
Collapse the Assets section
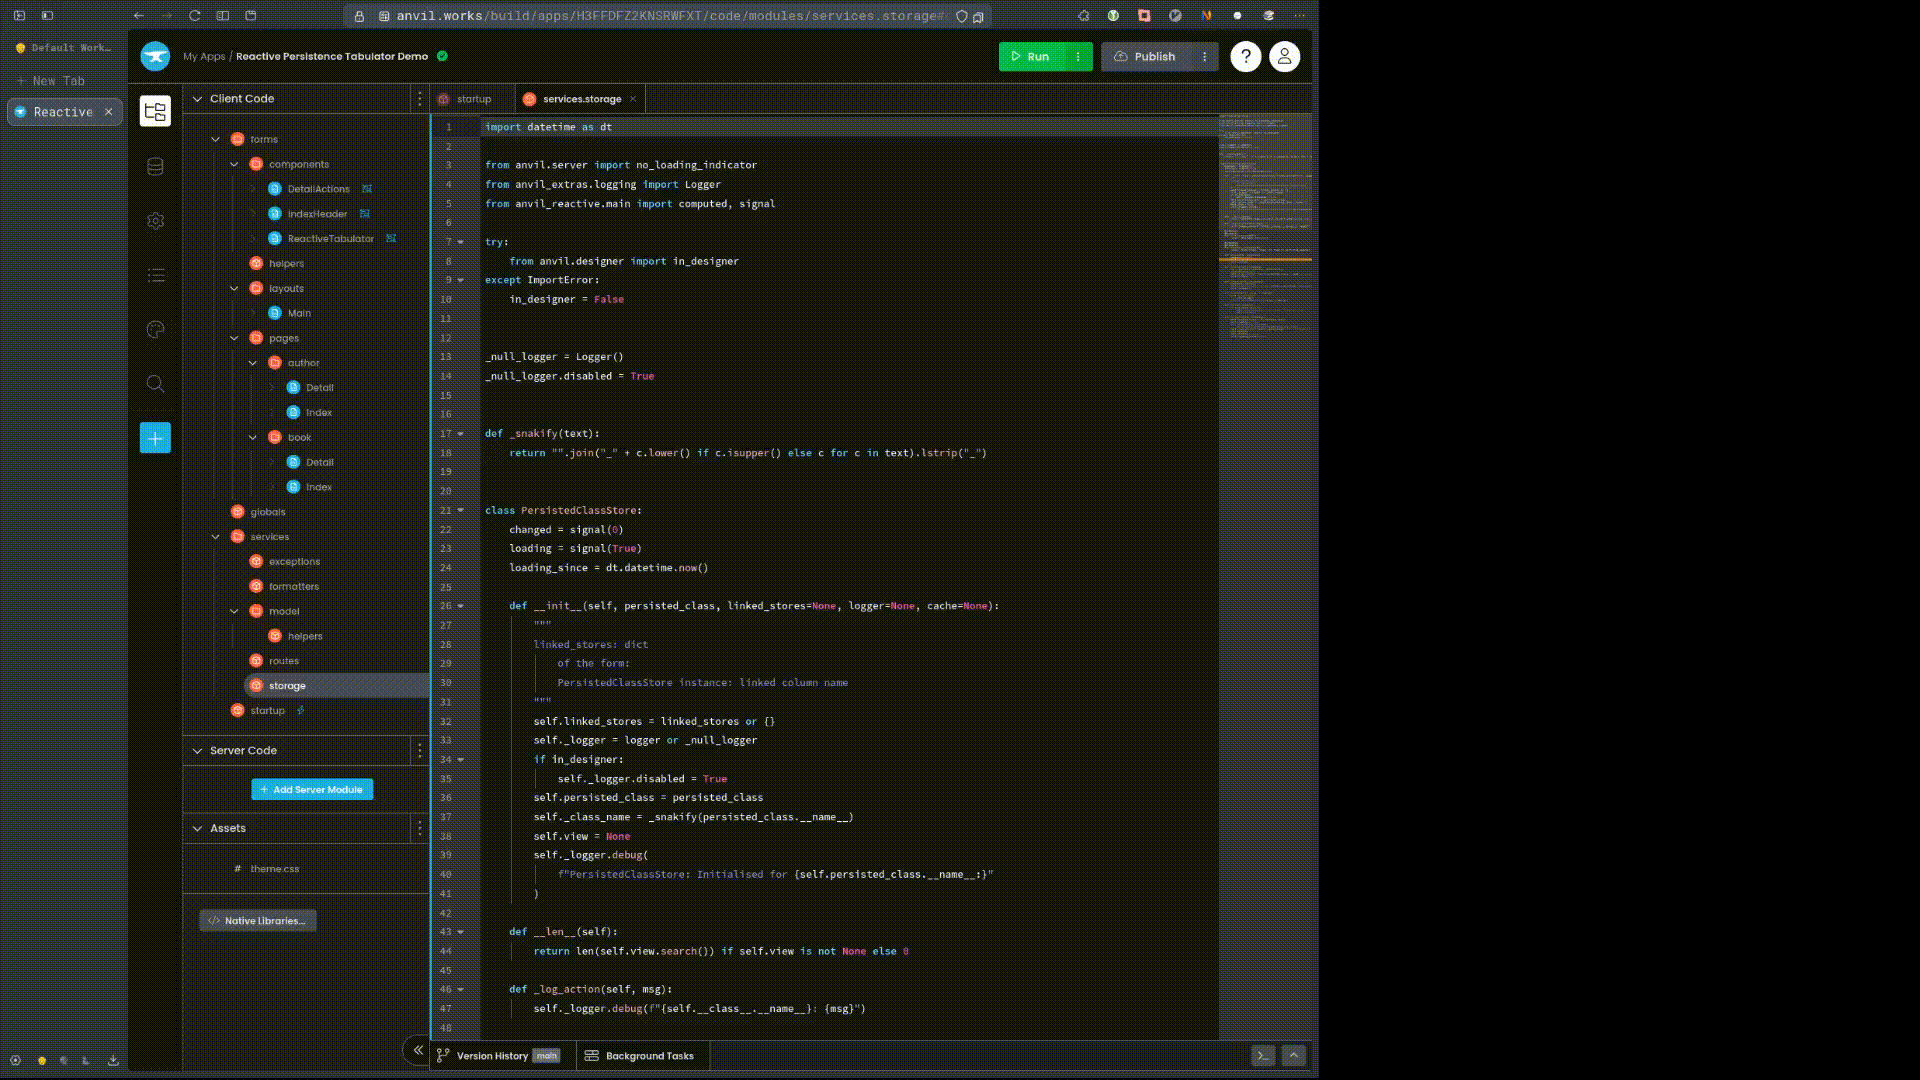pyautogui.click(x=197, y=828)
